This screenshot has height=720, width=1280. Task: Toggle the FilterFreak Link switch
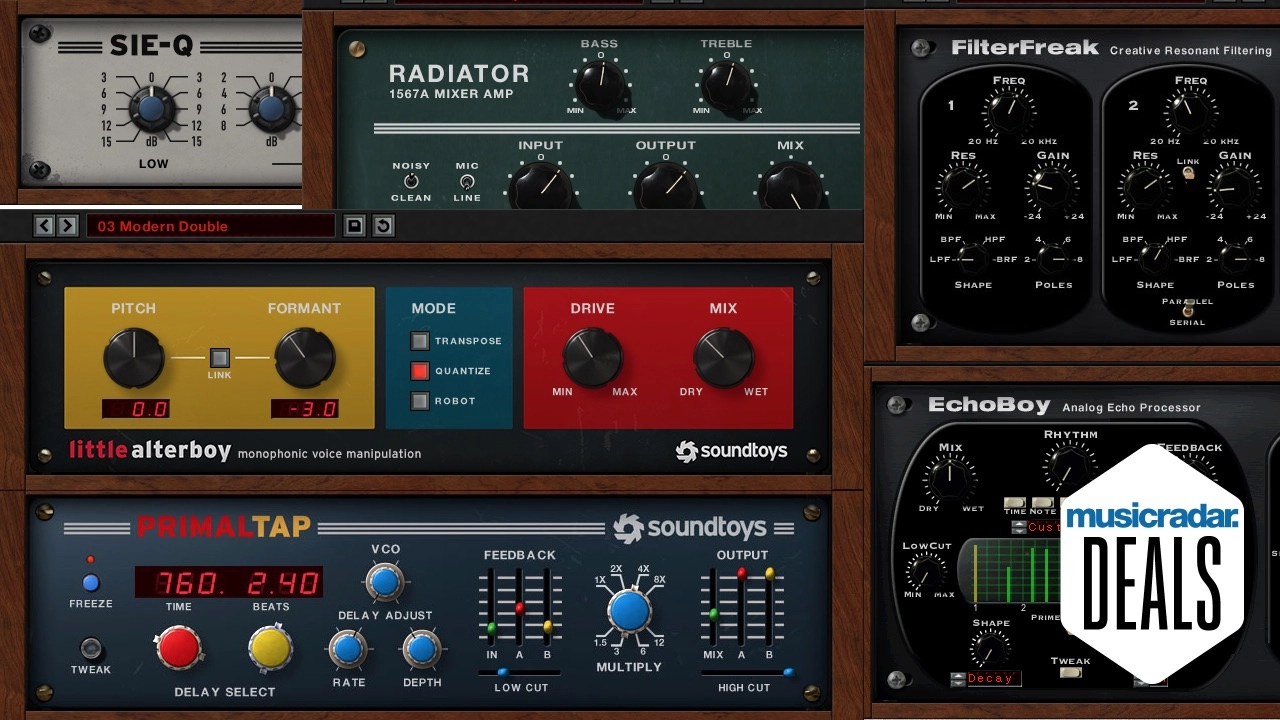click(1188, 172)
